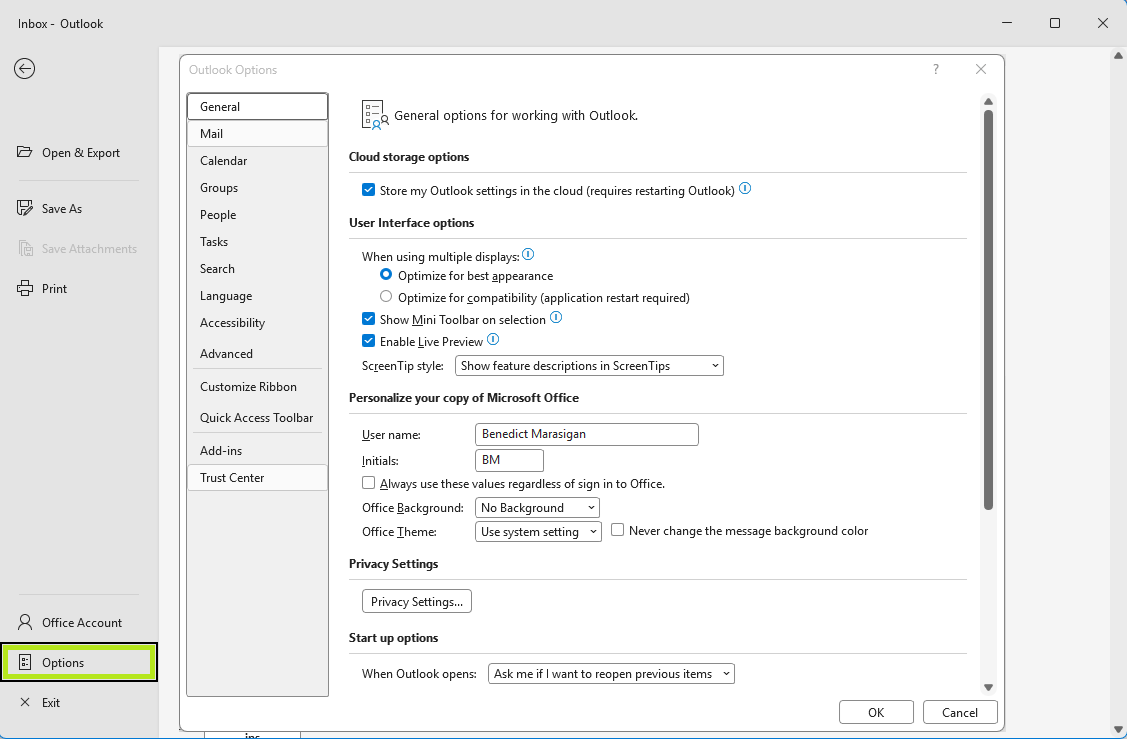1127x739 pixels.
Task: Click the Open & Export folder icon
Action: tap(25, 153)
